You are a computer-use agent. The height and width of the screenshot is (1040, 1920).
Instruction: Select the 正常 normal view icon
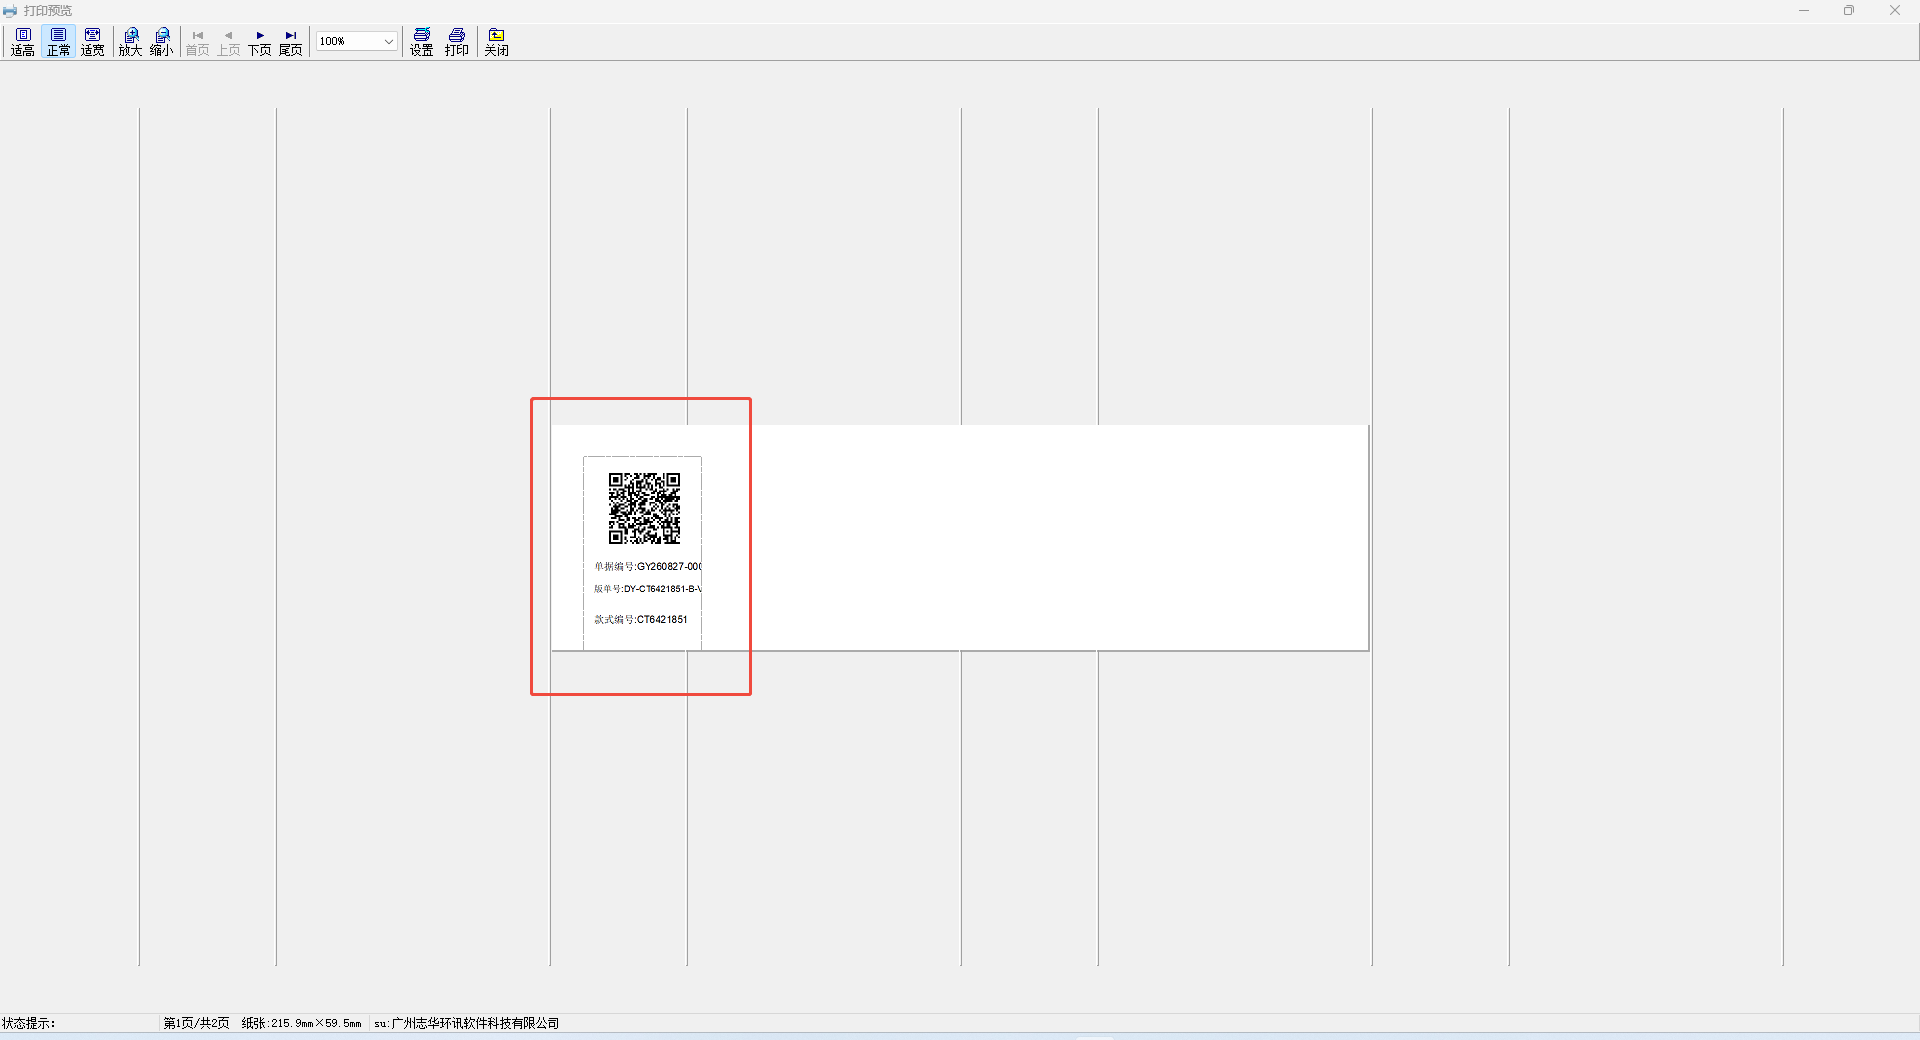coord(58,42)
